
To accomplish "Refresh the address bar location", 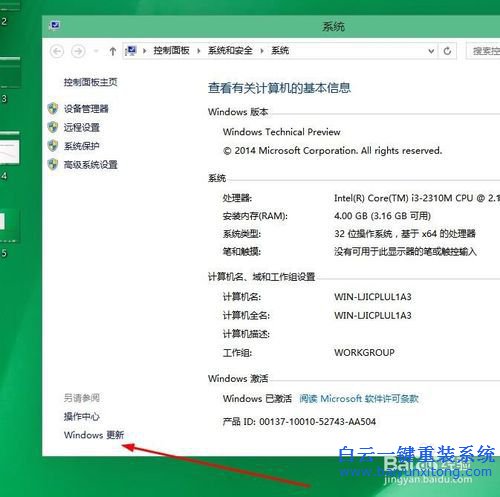I will 447,51.
